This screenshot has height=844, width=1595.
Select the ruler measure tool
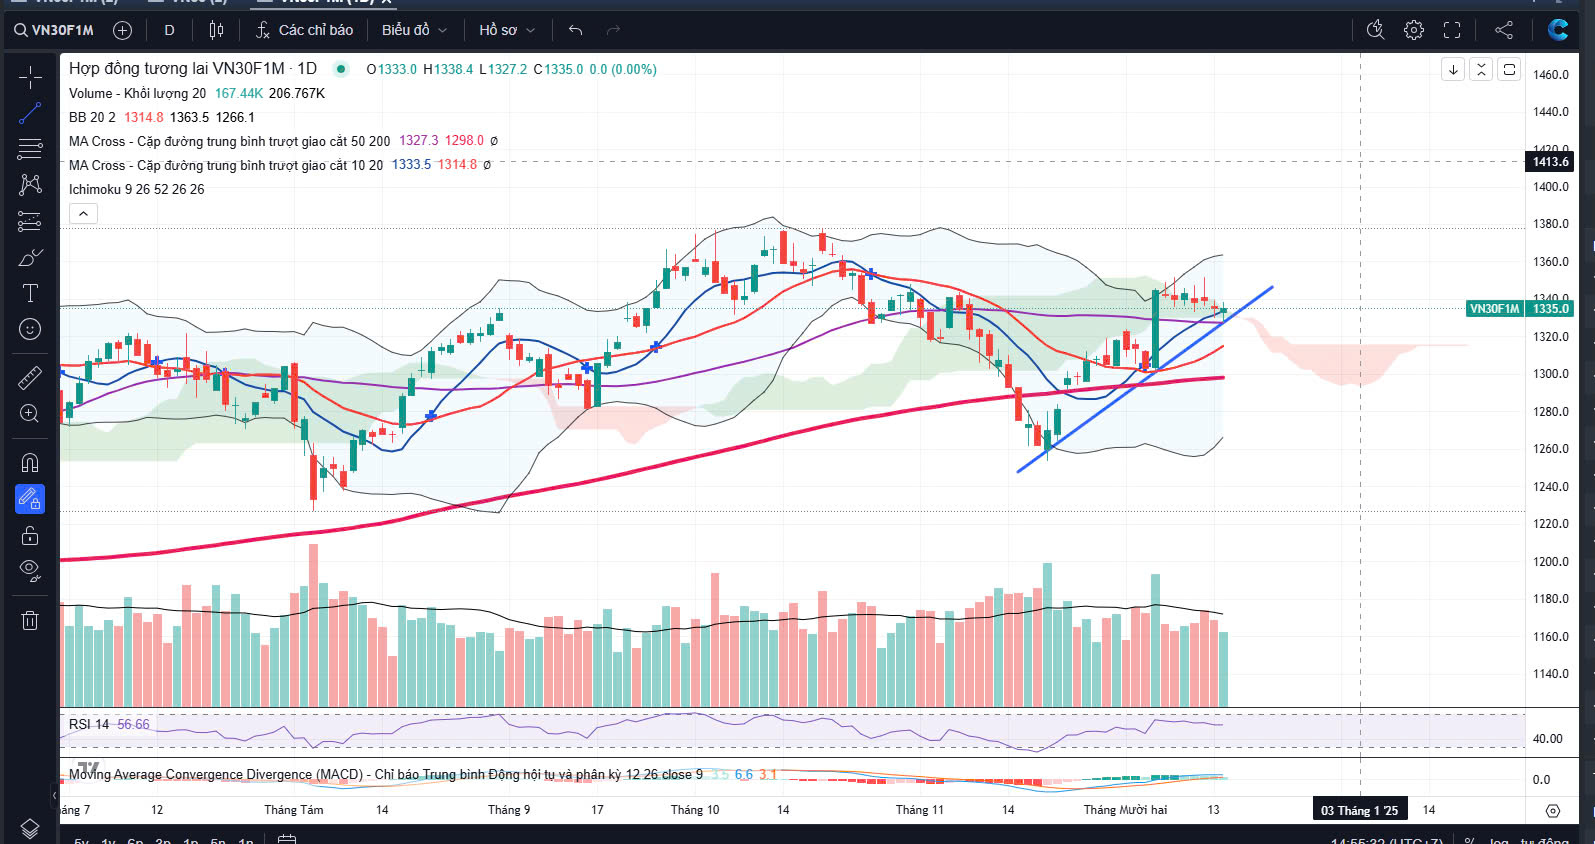coord(30,377)
